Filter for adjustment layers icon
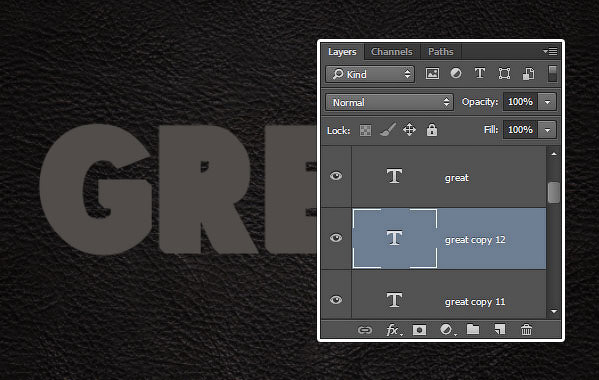The width and height of the screenshot is (599, 380). pyautogui.click(x=456, y=73)
